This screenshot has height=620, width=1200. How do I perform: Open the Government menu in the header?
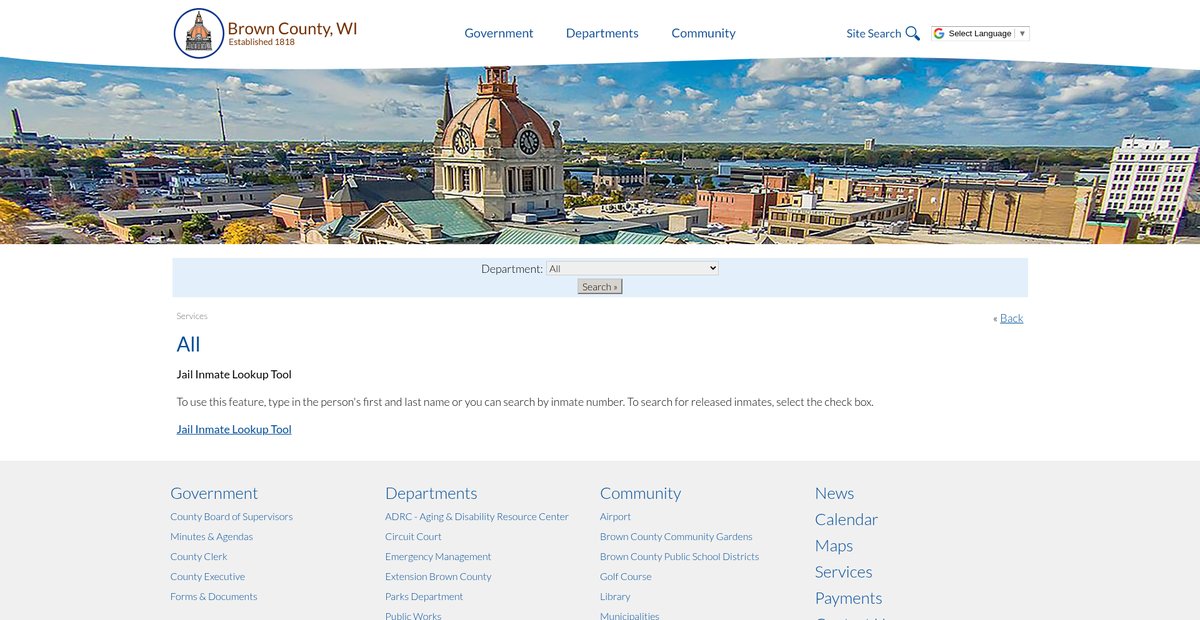tap(499, 33)
